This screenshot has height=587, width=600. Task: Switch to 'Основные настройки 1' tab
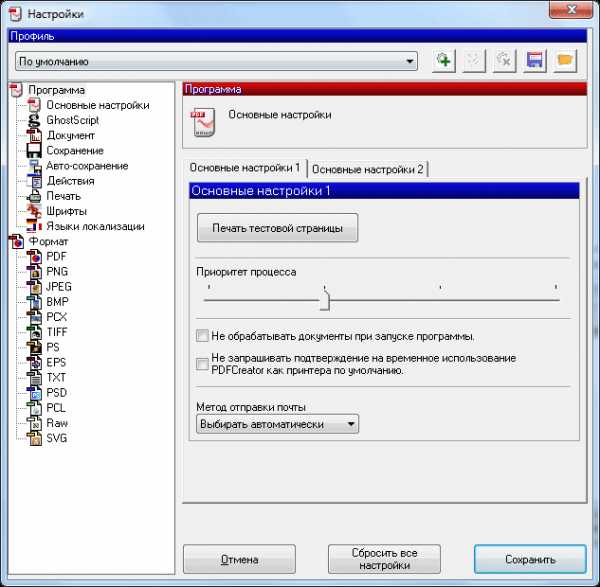click(x=245, y=168)
